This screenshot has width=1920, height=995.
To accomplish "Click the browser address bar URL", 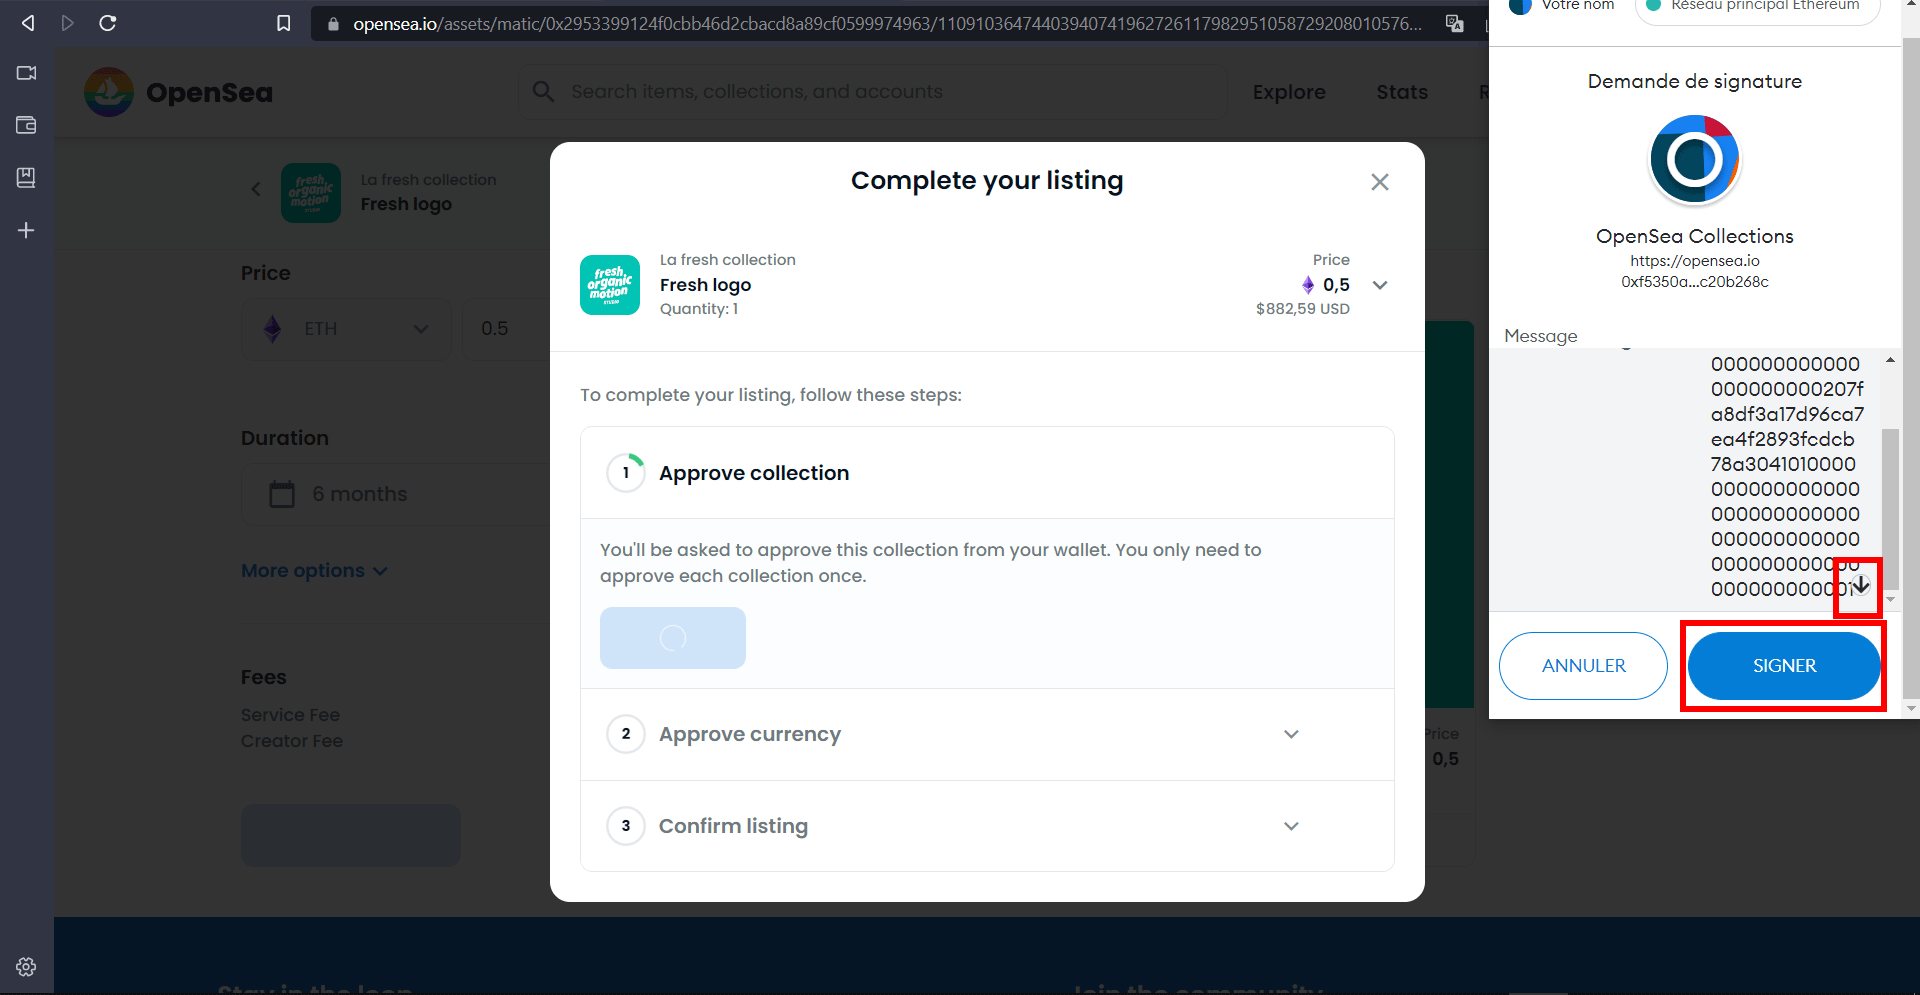I will (x=887, y=23).
